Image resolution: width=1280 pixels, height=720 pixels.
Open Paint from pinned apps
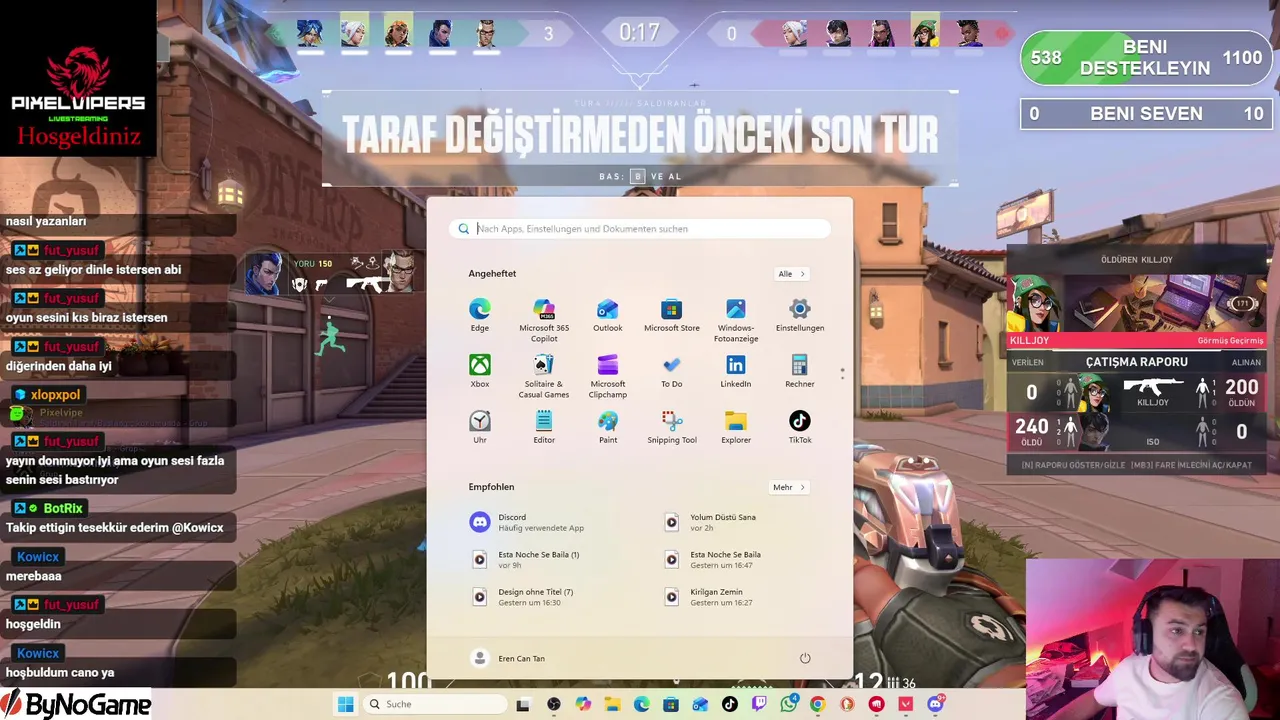pos(608,427)
